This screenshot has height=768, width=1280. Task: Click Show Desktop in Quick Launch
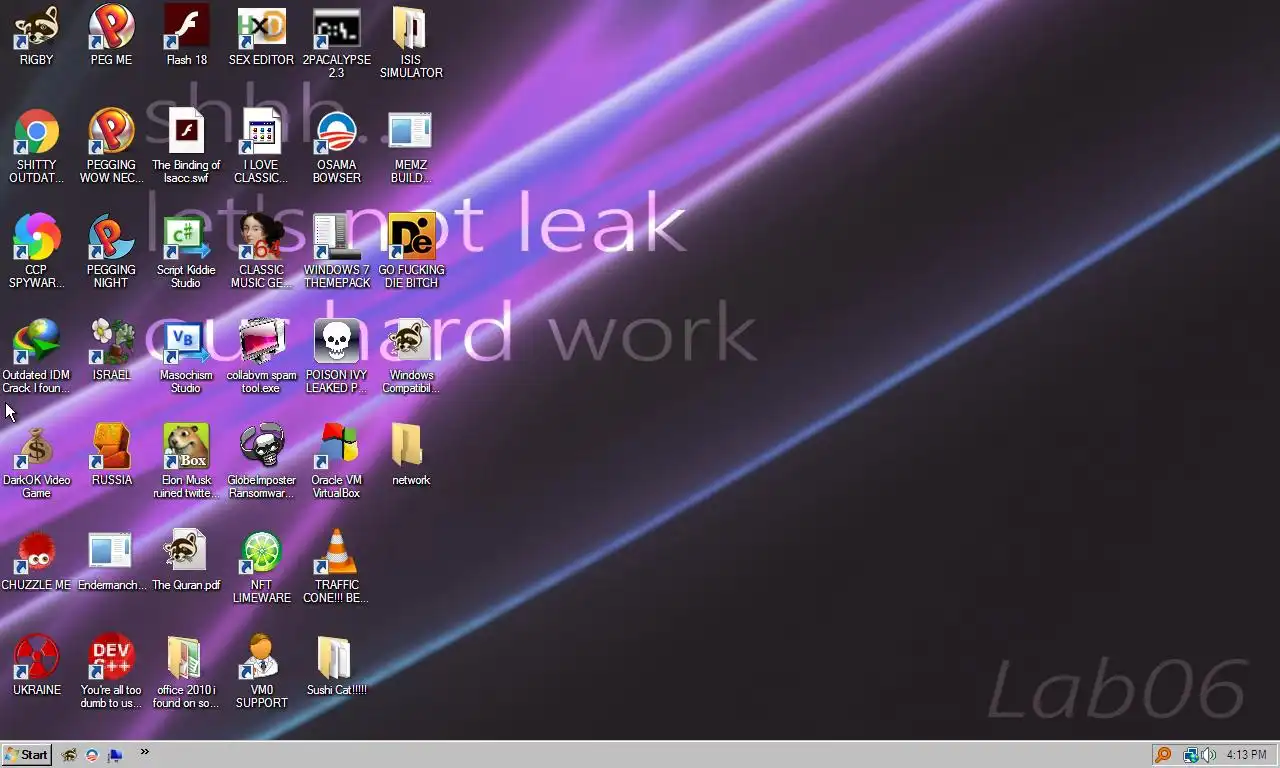coord(115,755)
